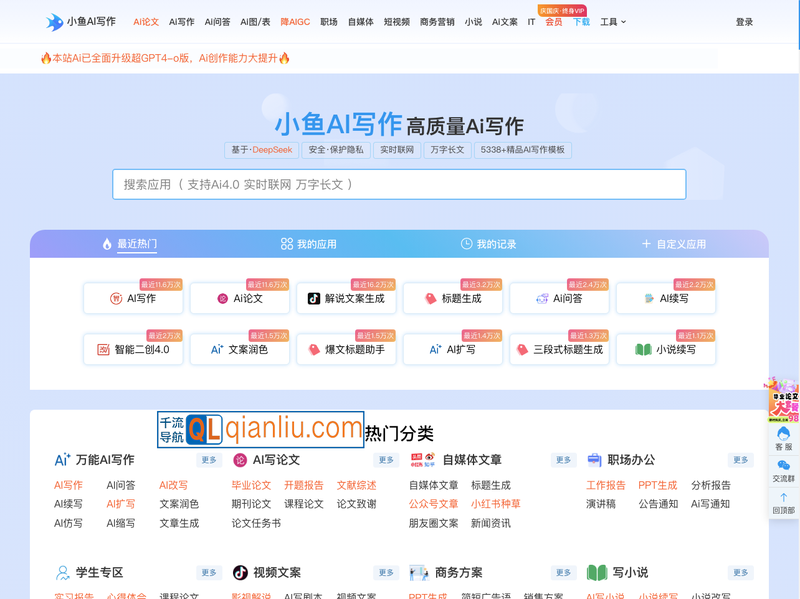Expand the 工具 dropdown menu
Viewport: 800px width, 599px height.
[612, 22]
